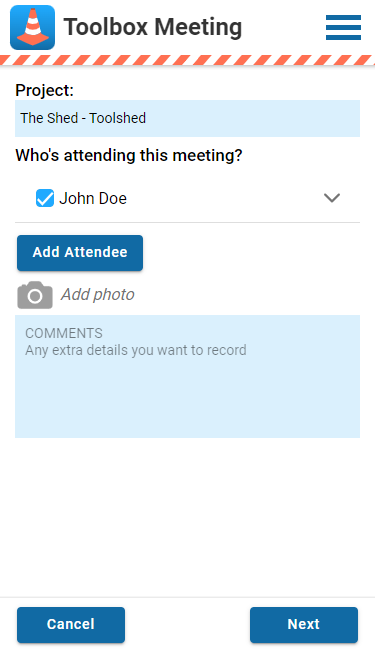Proceed with the Next button

pos(304,624)
